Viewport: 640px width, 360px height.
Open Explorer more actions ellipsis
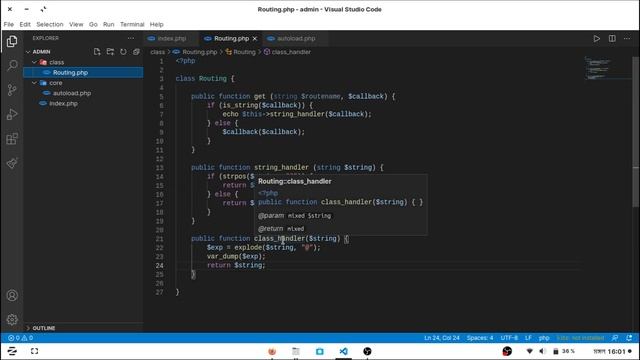click(x=131, y=38)
